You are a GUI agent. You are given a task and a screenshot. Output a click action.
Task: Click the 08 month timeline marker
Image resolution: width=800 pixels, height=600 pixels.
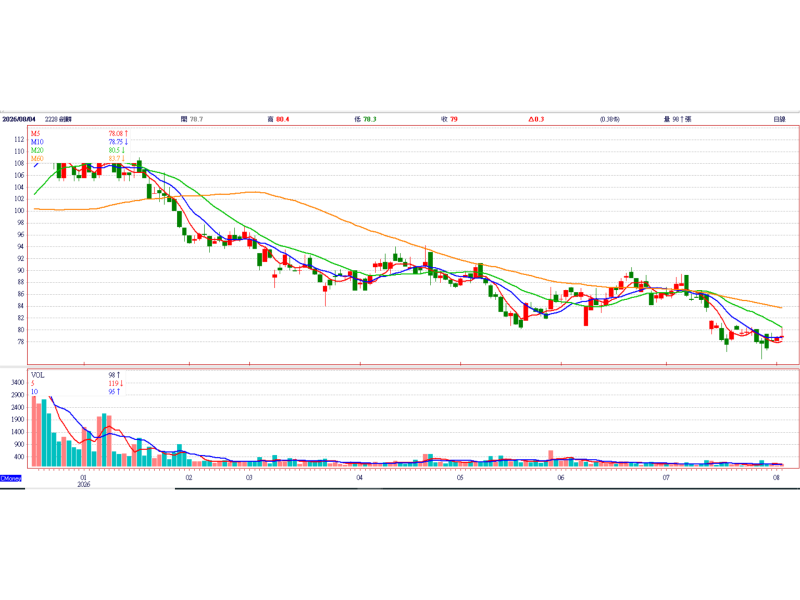click(x=776, y=478)
